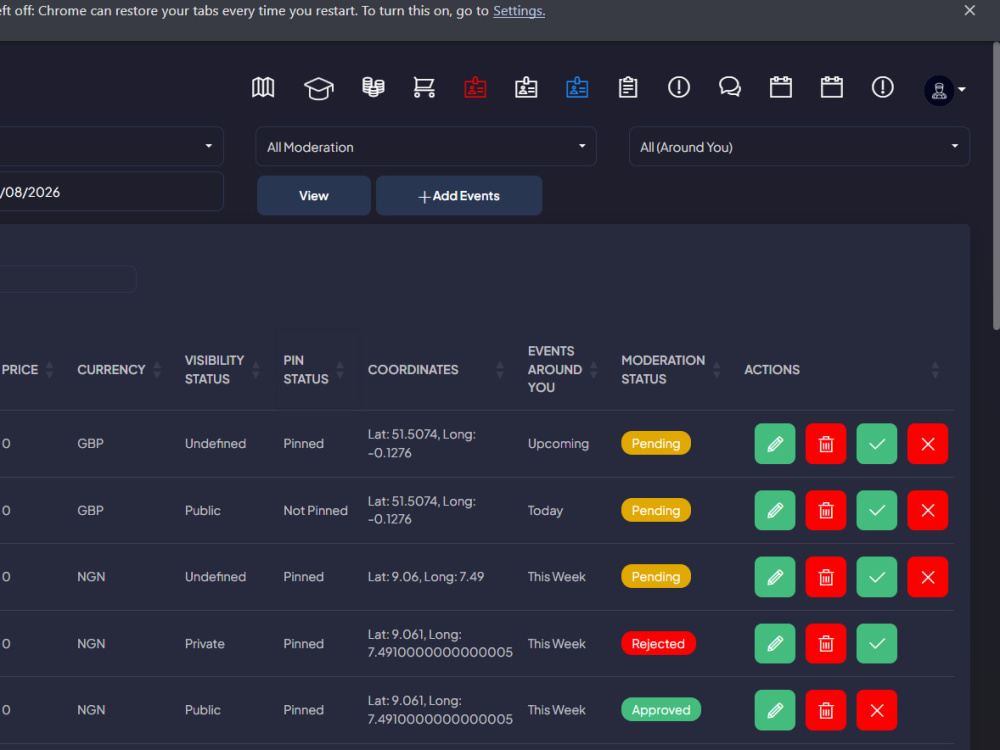1000x750 pixels.
Task: Open the chat bubbles icon
Action: [730, 87]
